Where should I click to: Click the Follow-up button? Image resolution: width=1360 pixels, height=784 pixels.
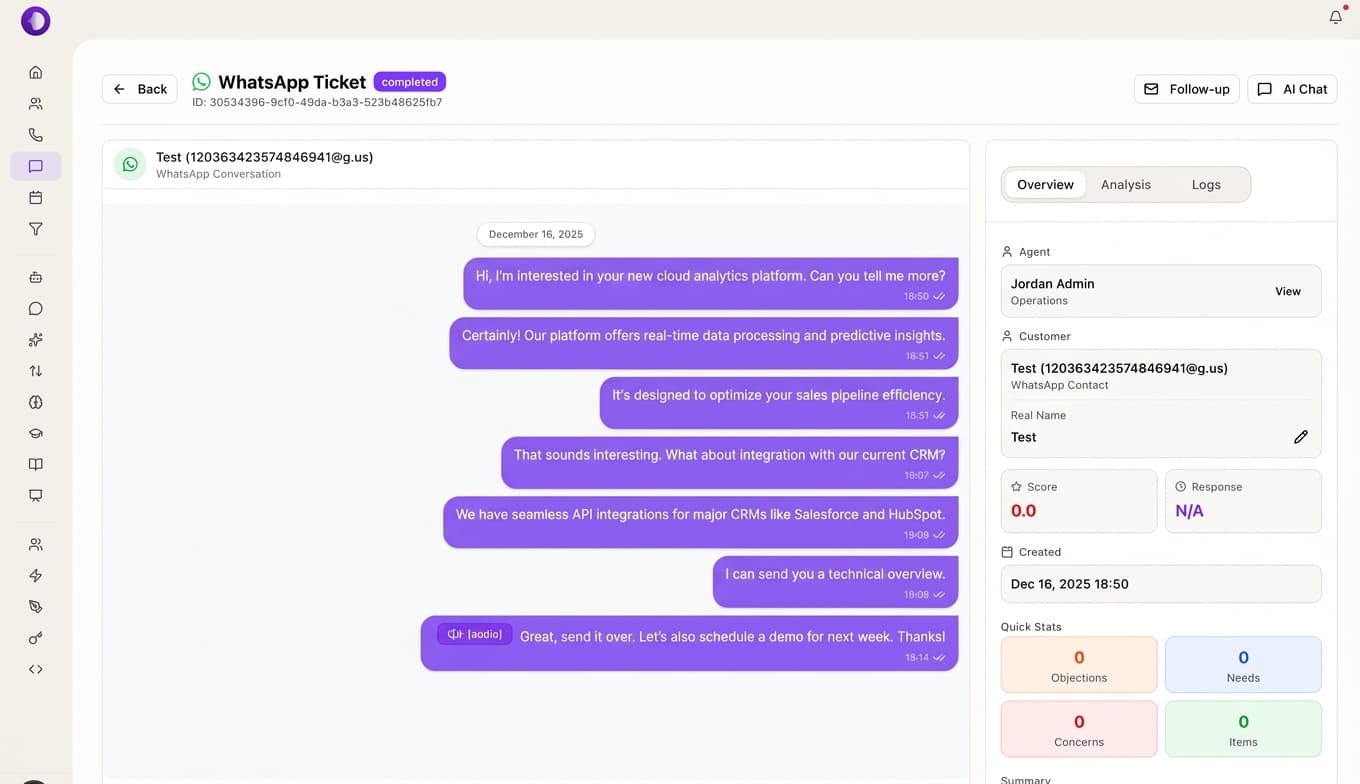(1186, 88)
